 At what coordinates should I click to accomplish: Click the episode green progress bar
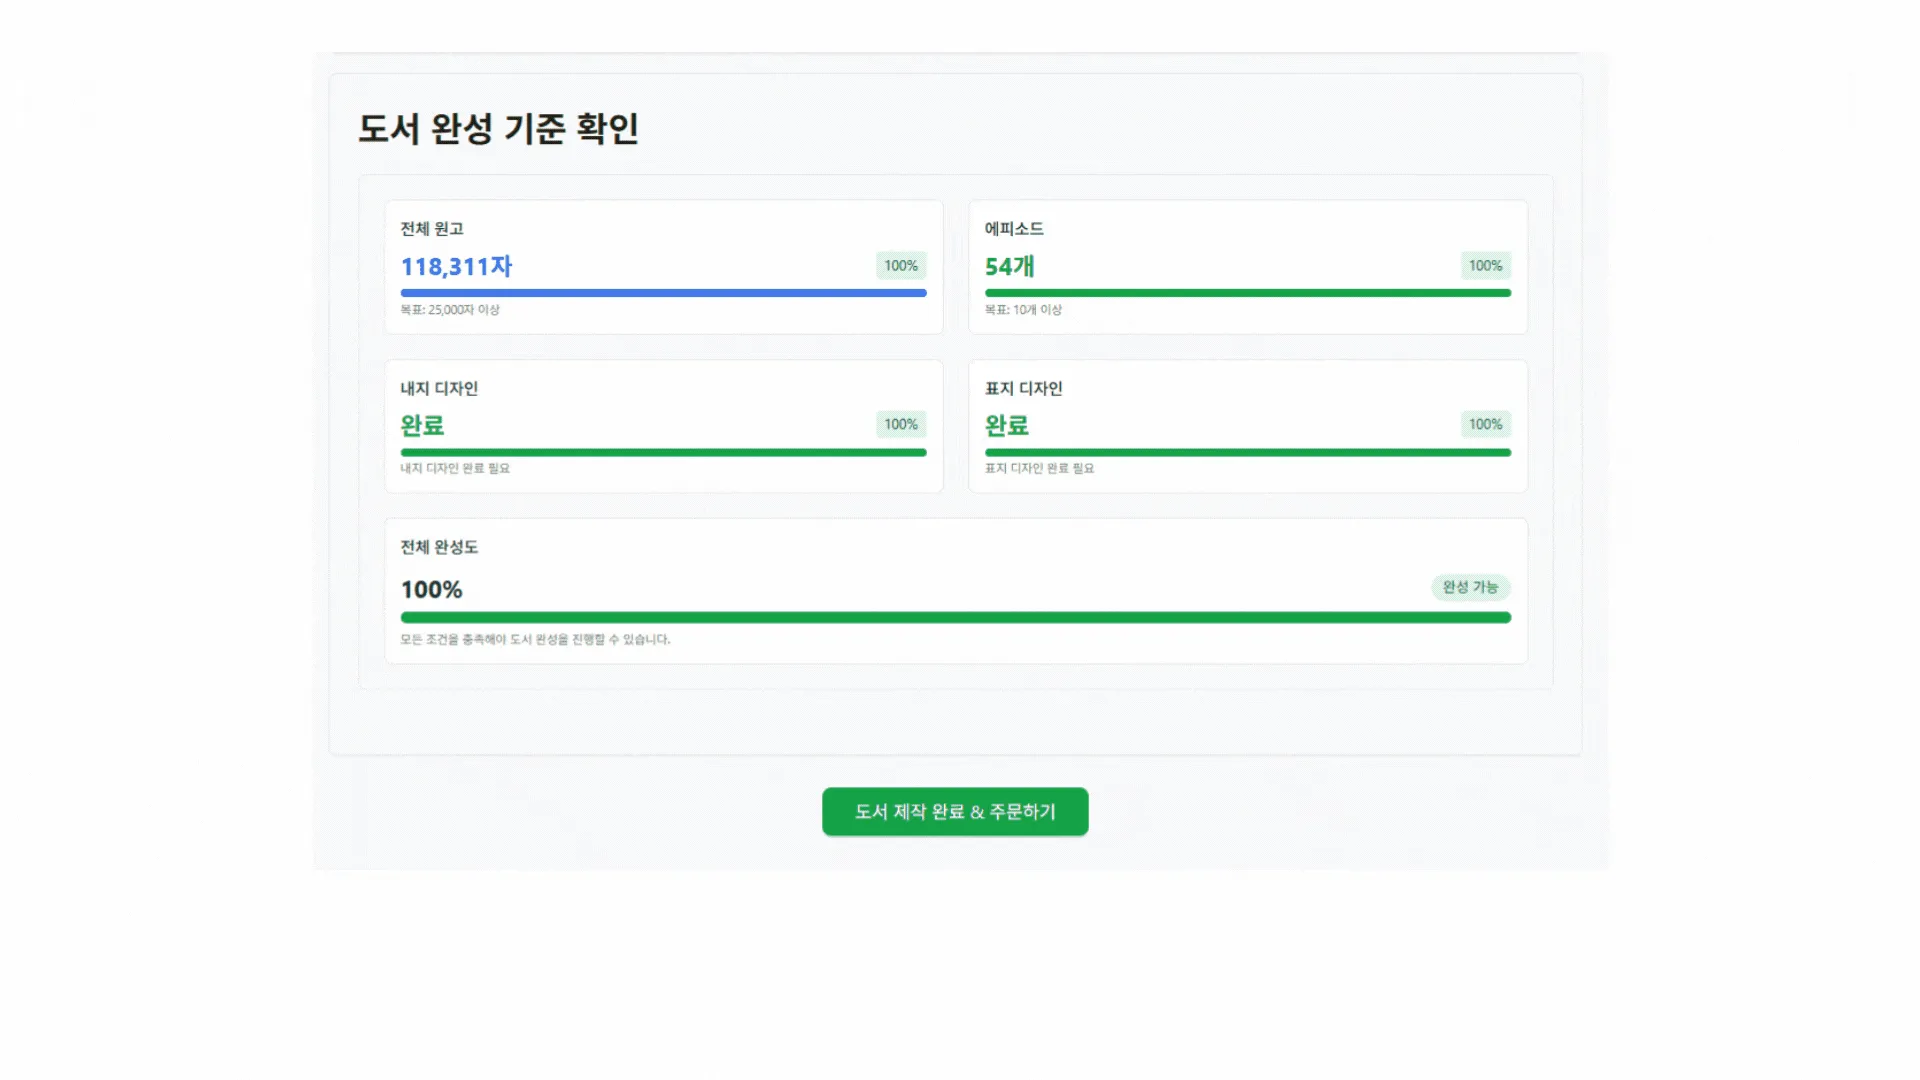[1247, 292]
